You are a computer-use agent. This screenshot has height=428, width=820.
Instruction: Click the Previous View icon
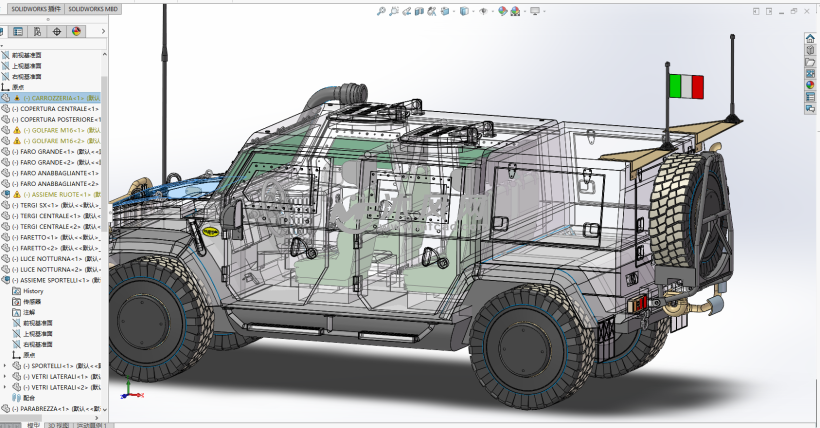(406, 11)
